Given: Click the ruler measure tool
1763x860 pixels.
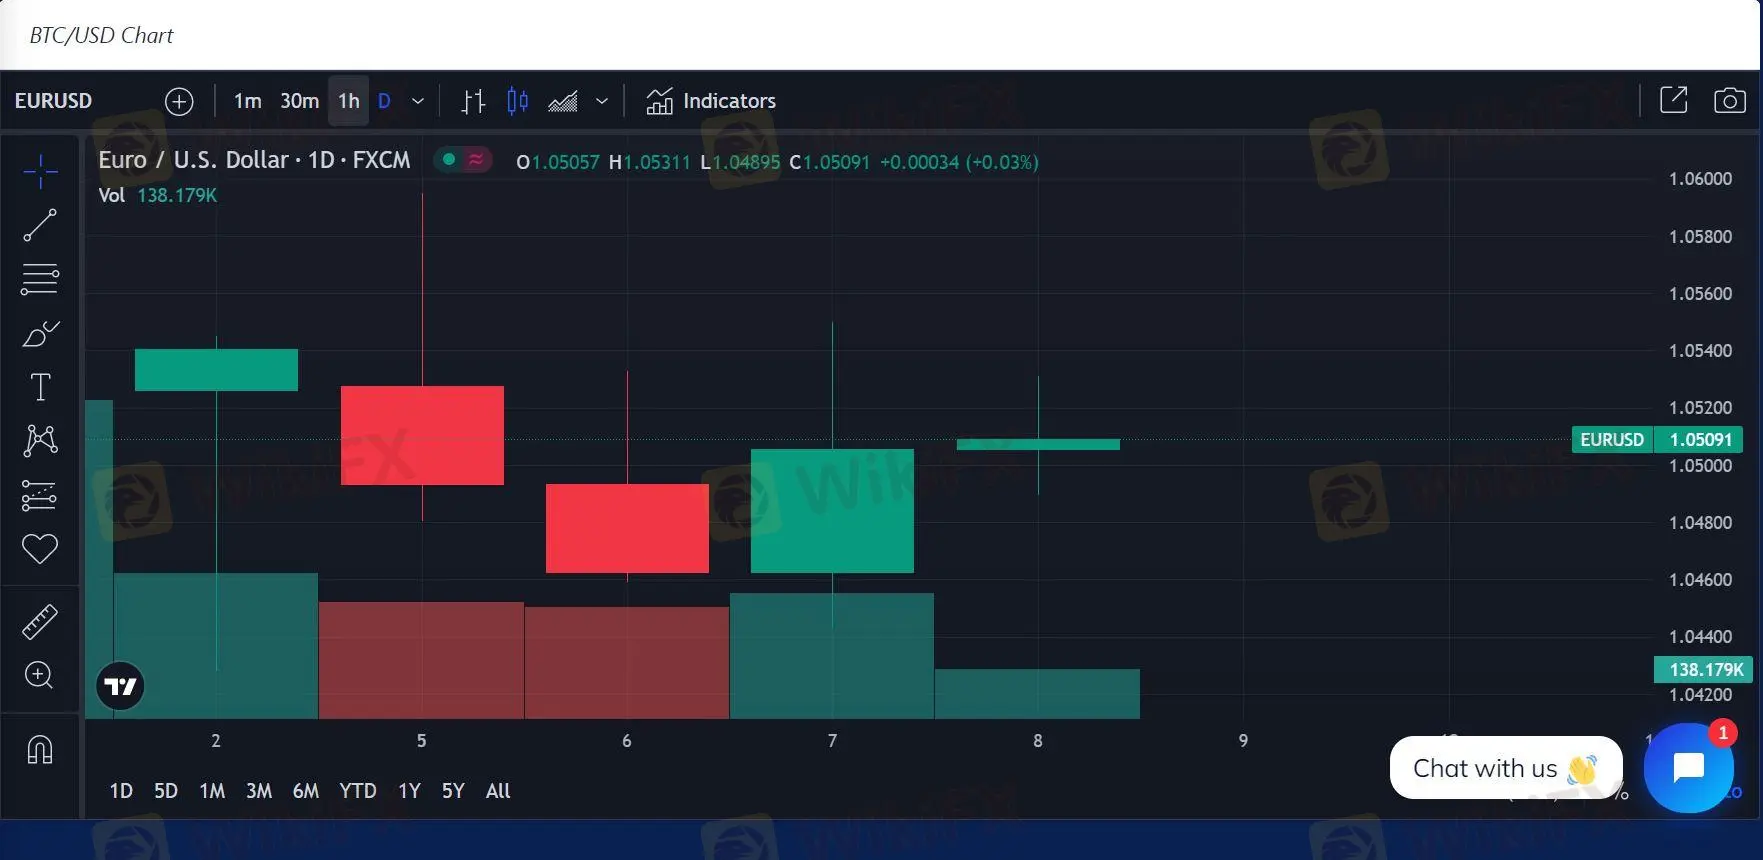Looking at the screenshot, I should click(40, 622).
